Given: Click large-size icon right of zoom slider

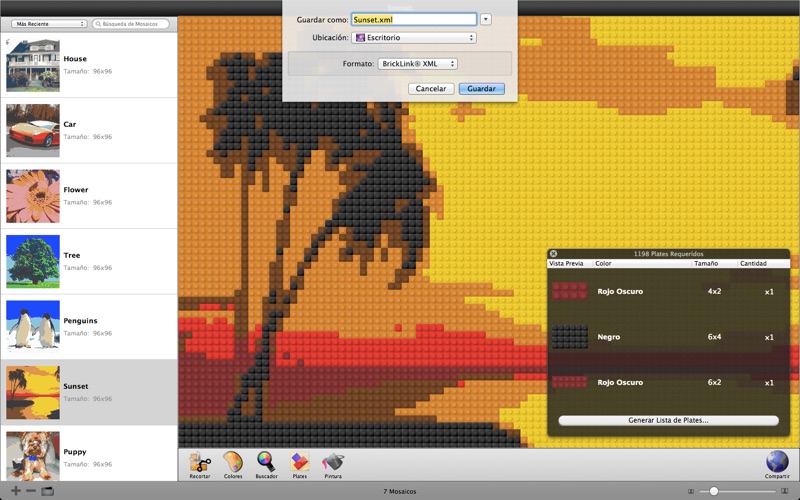Looking at the screenshot, I should pos(785,491).
